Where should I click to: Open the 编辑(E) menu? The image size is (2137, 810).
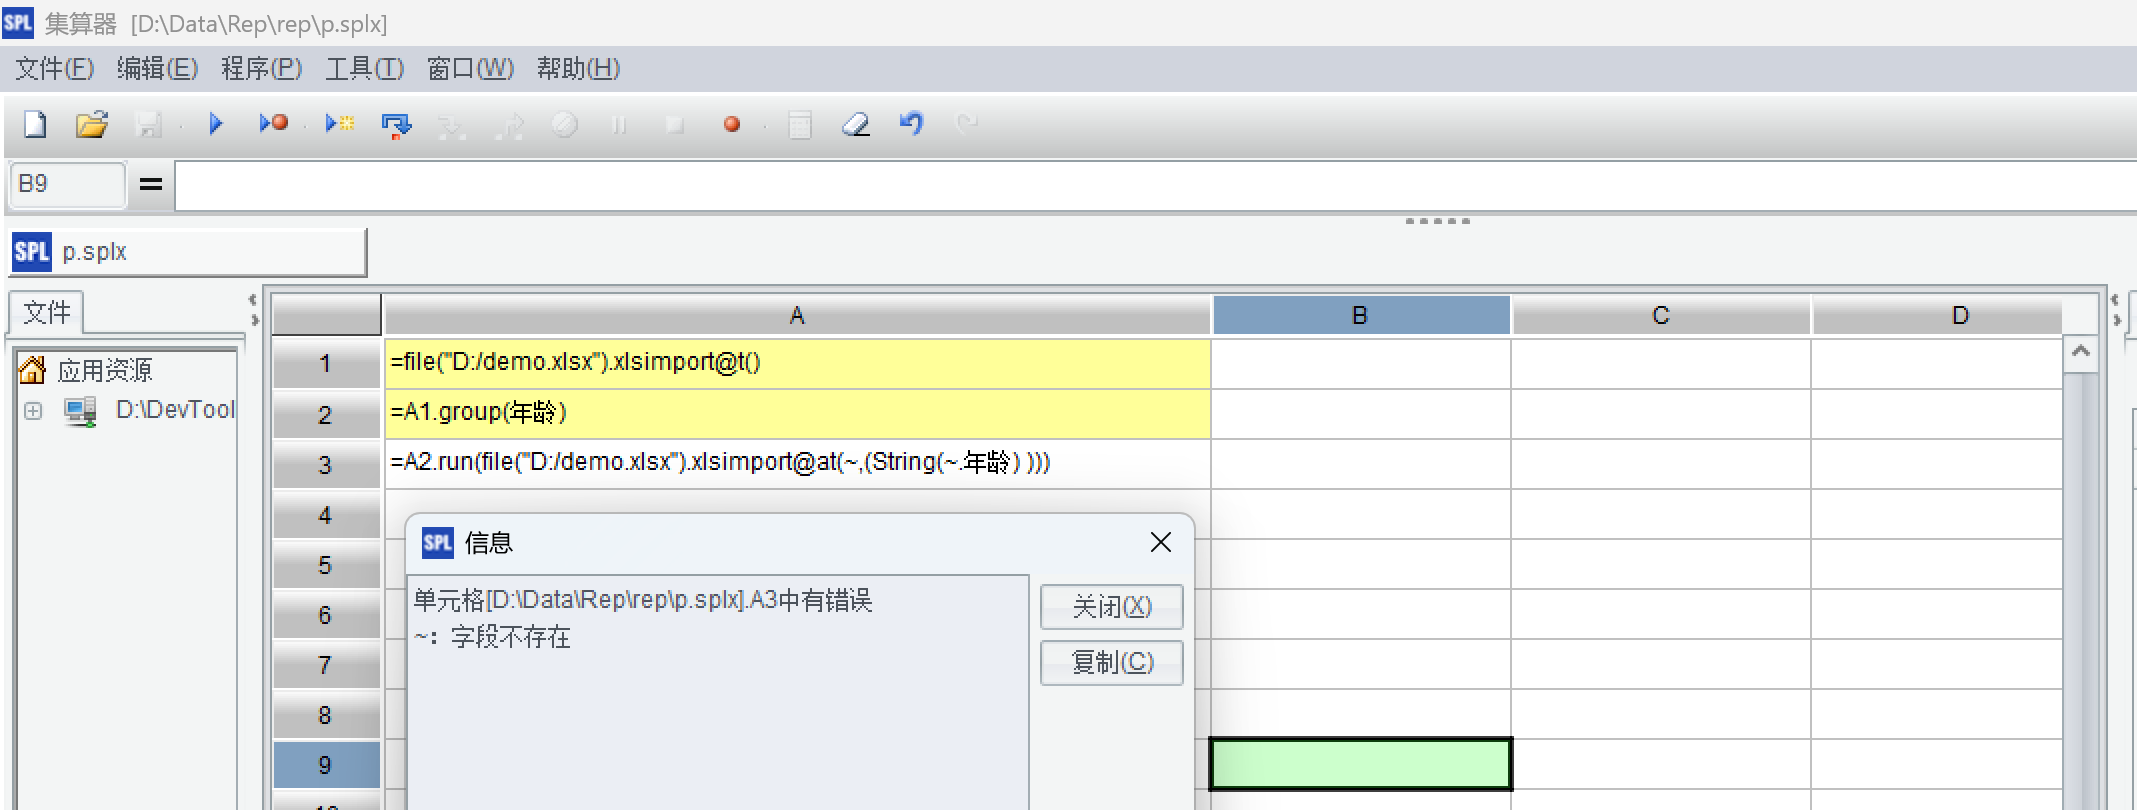pyautogui.click(x=157, y=68)
